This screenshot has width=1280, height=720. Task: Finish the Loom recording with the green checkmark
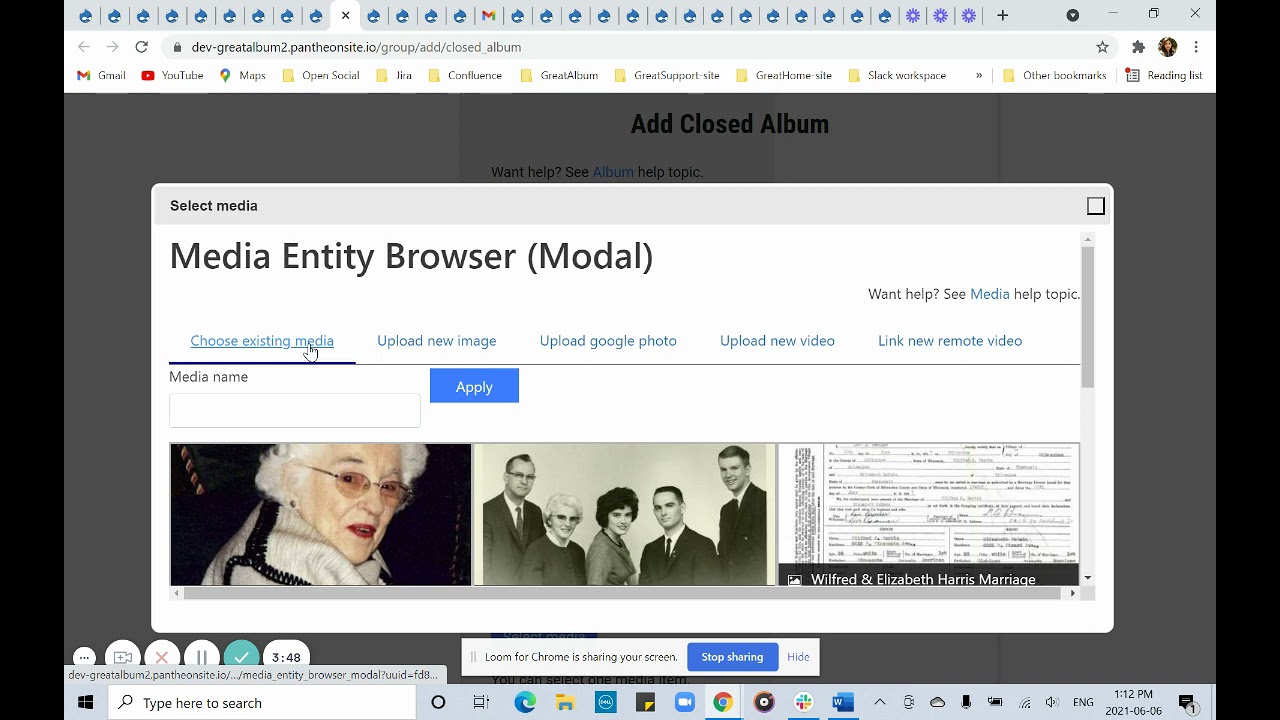[241, 657]
